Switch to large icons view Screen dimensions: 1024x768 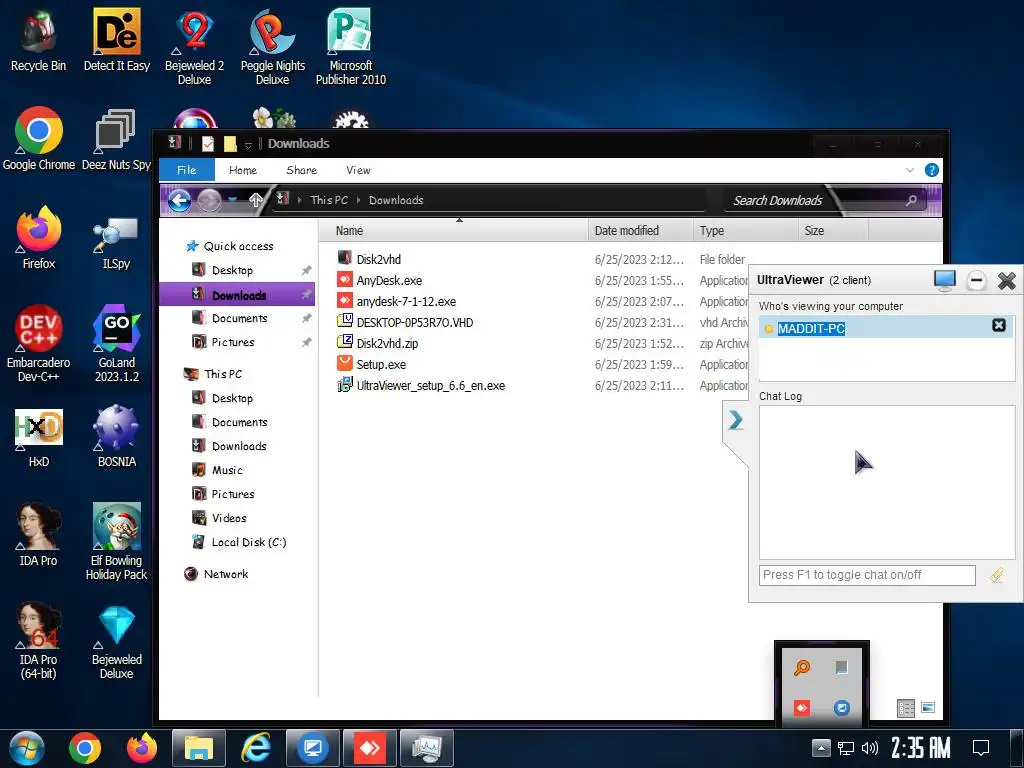928,708
